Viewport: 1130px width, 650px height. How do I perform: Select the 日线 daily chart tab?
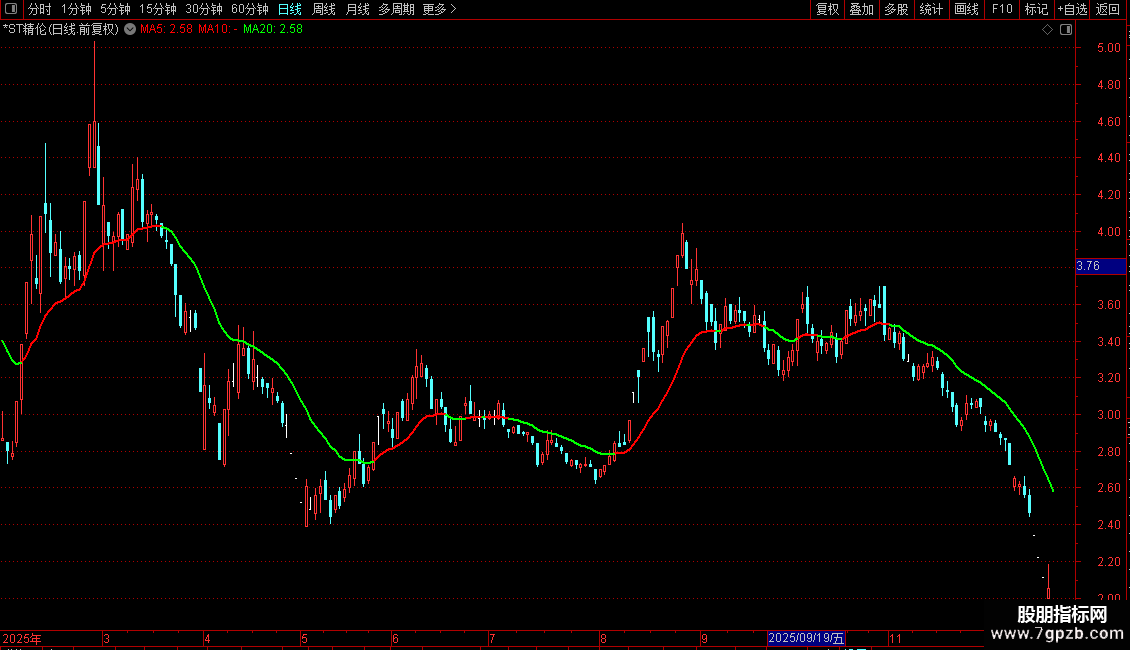(x=290, y=9)
